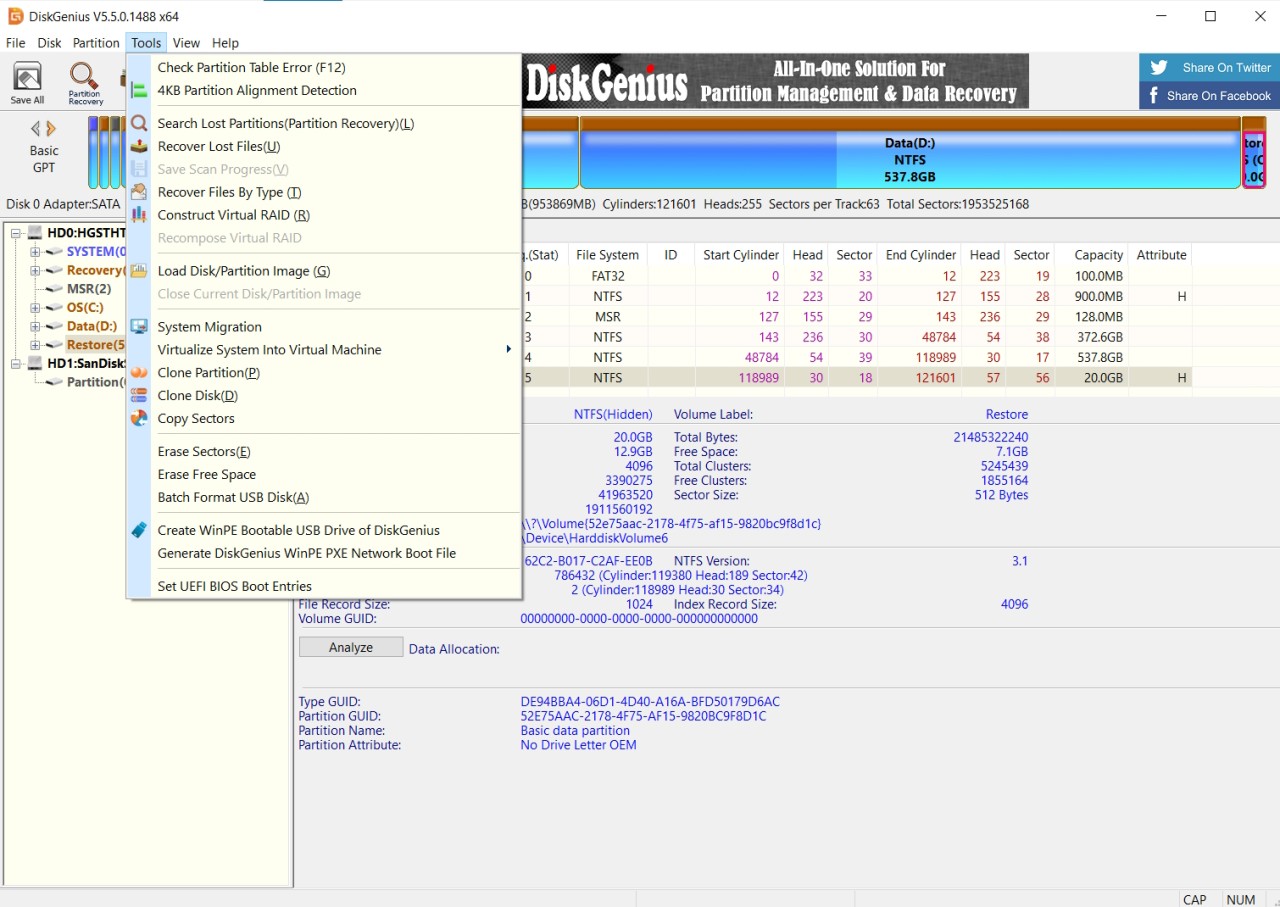This screenshot has width=1280, height=907.
Task: Select the FAT32 100.0MB partition row
Action: coord(858,276)
